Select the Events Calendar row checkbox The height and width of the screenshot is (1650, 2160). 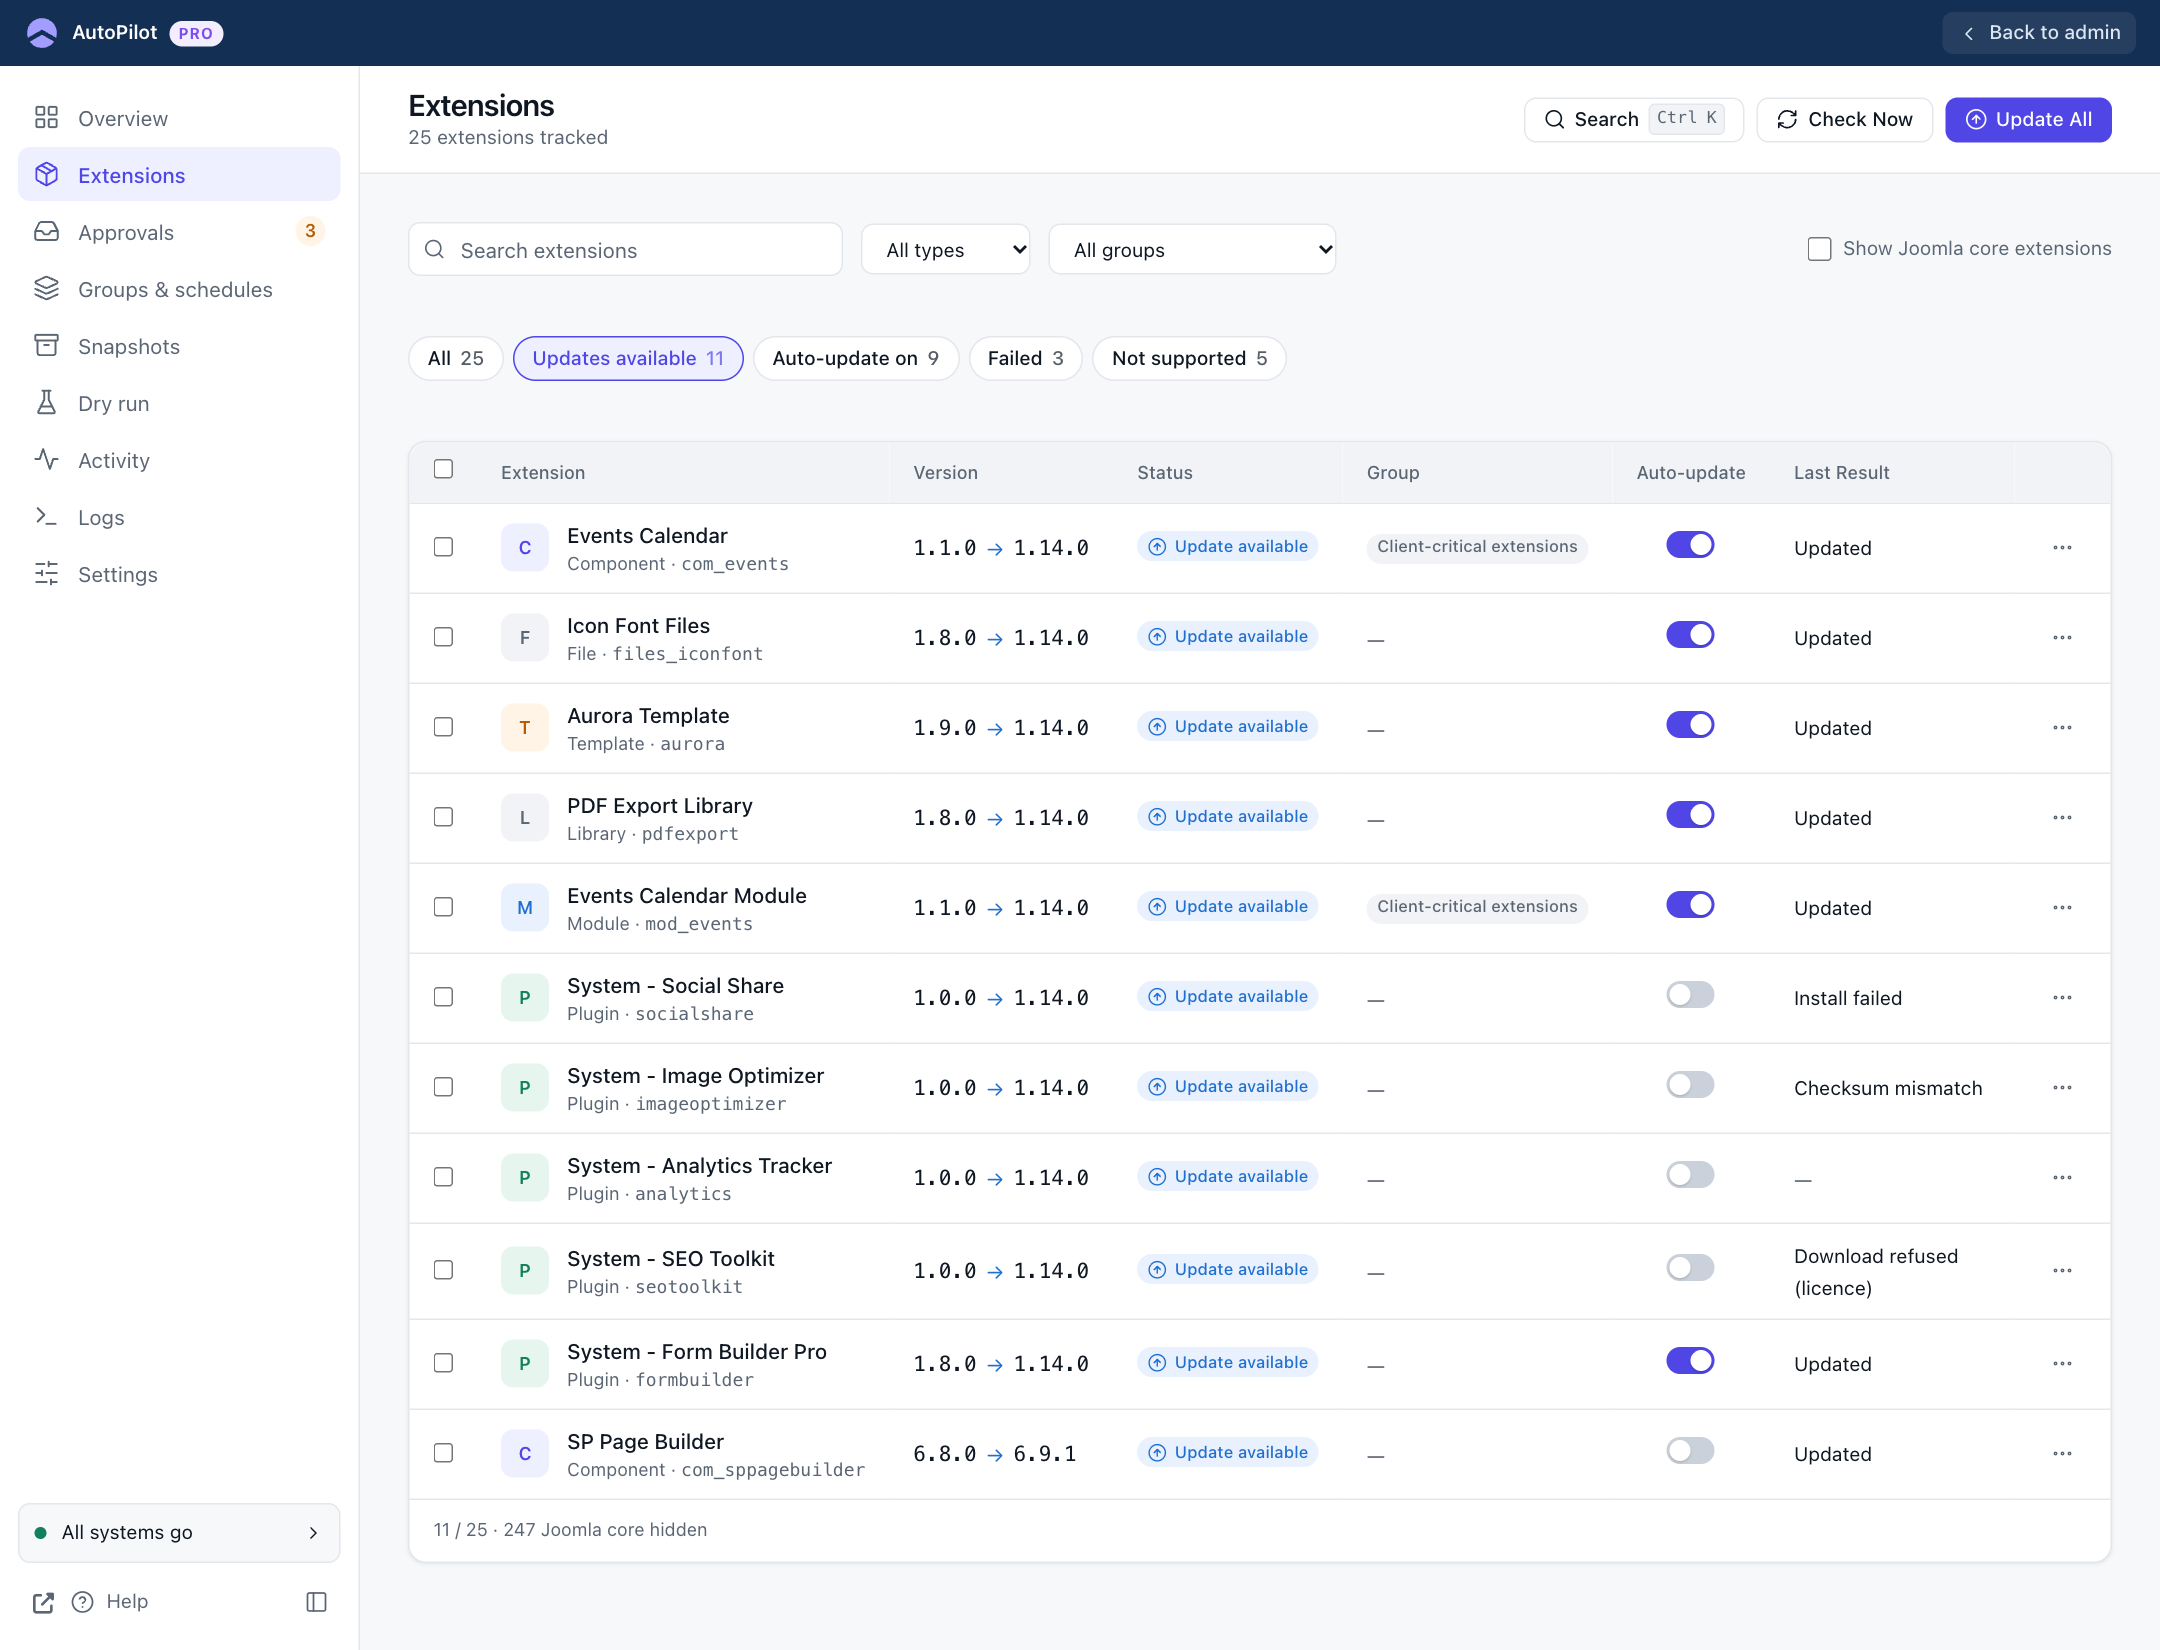443,547
